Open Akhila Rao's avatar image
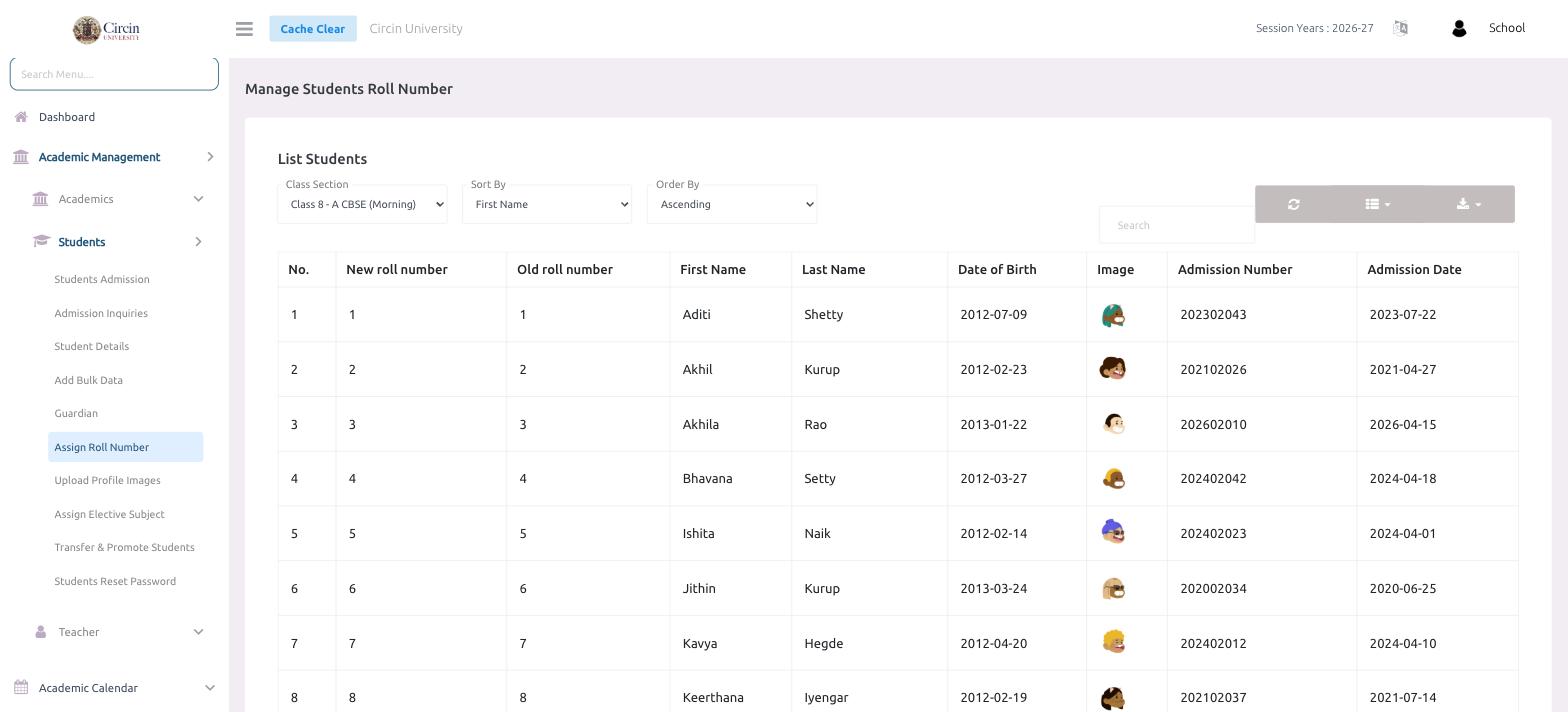1568x712 pixels. [1113, 424]
